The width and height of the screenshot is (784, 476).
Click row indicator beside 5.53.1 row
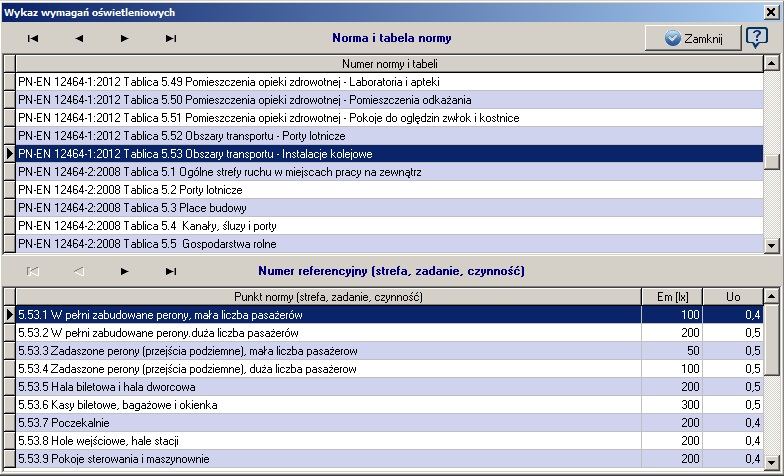(10, 315)
